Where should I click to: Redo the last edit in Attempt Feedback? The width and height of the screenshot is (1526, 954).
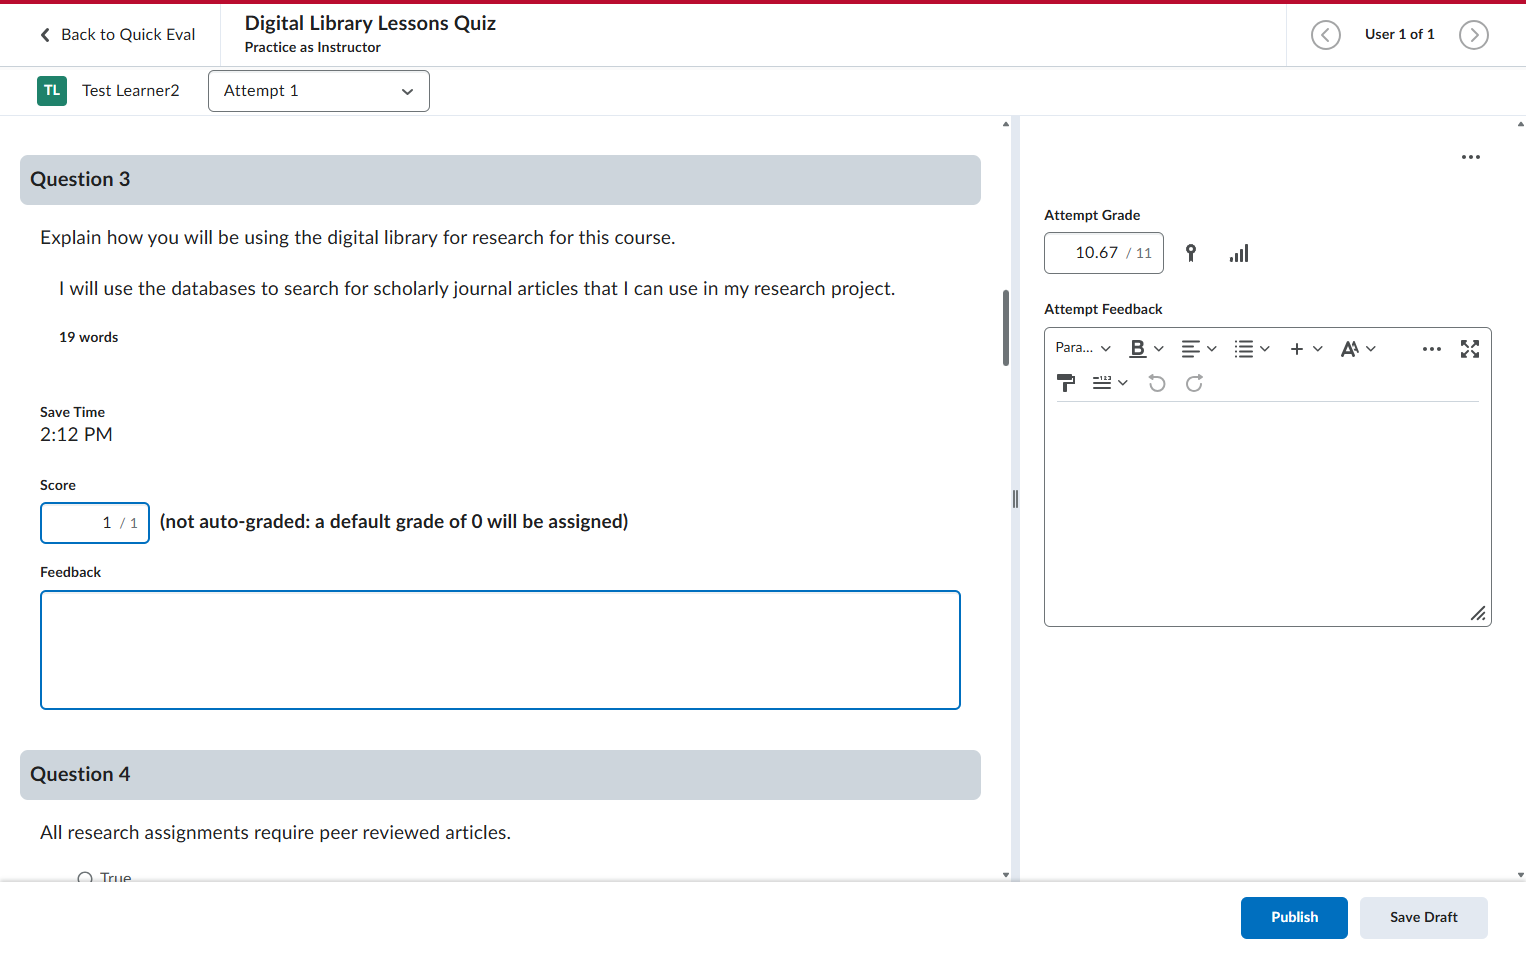(x=1194, y=383)
